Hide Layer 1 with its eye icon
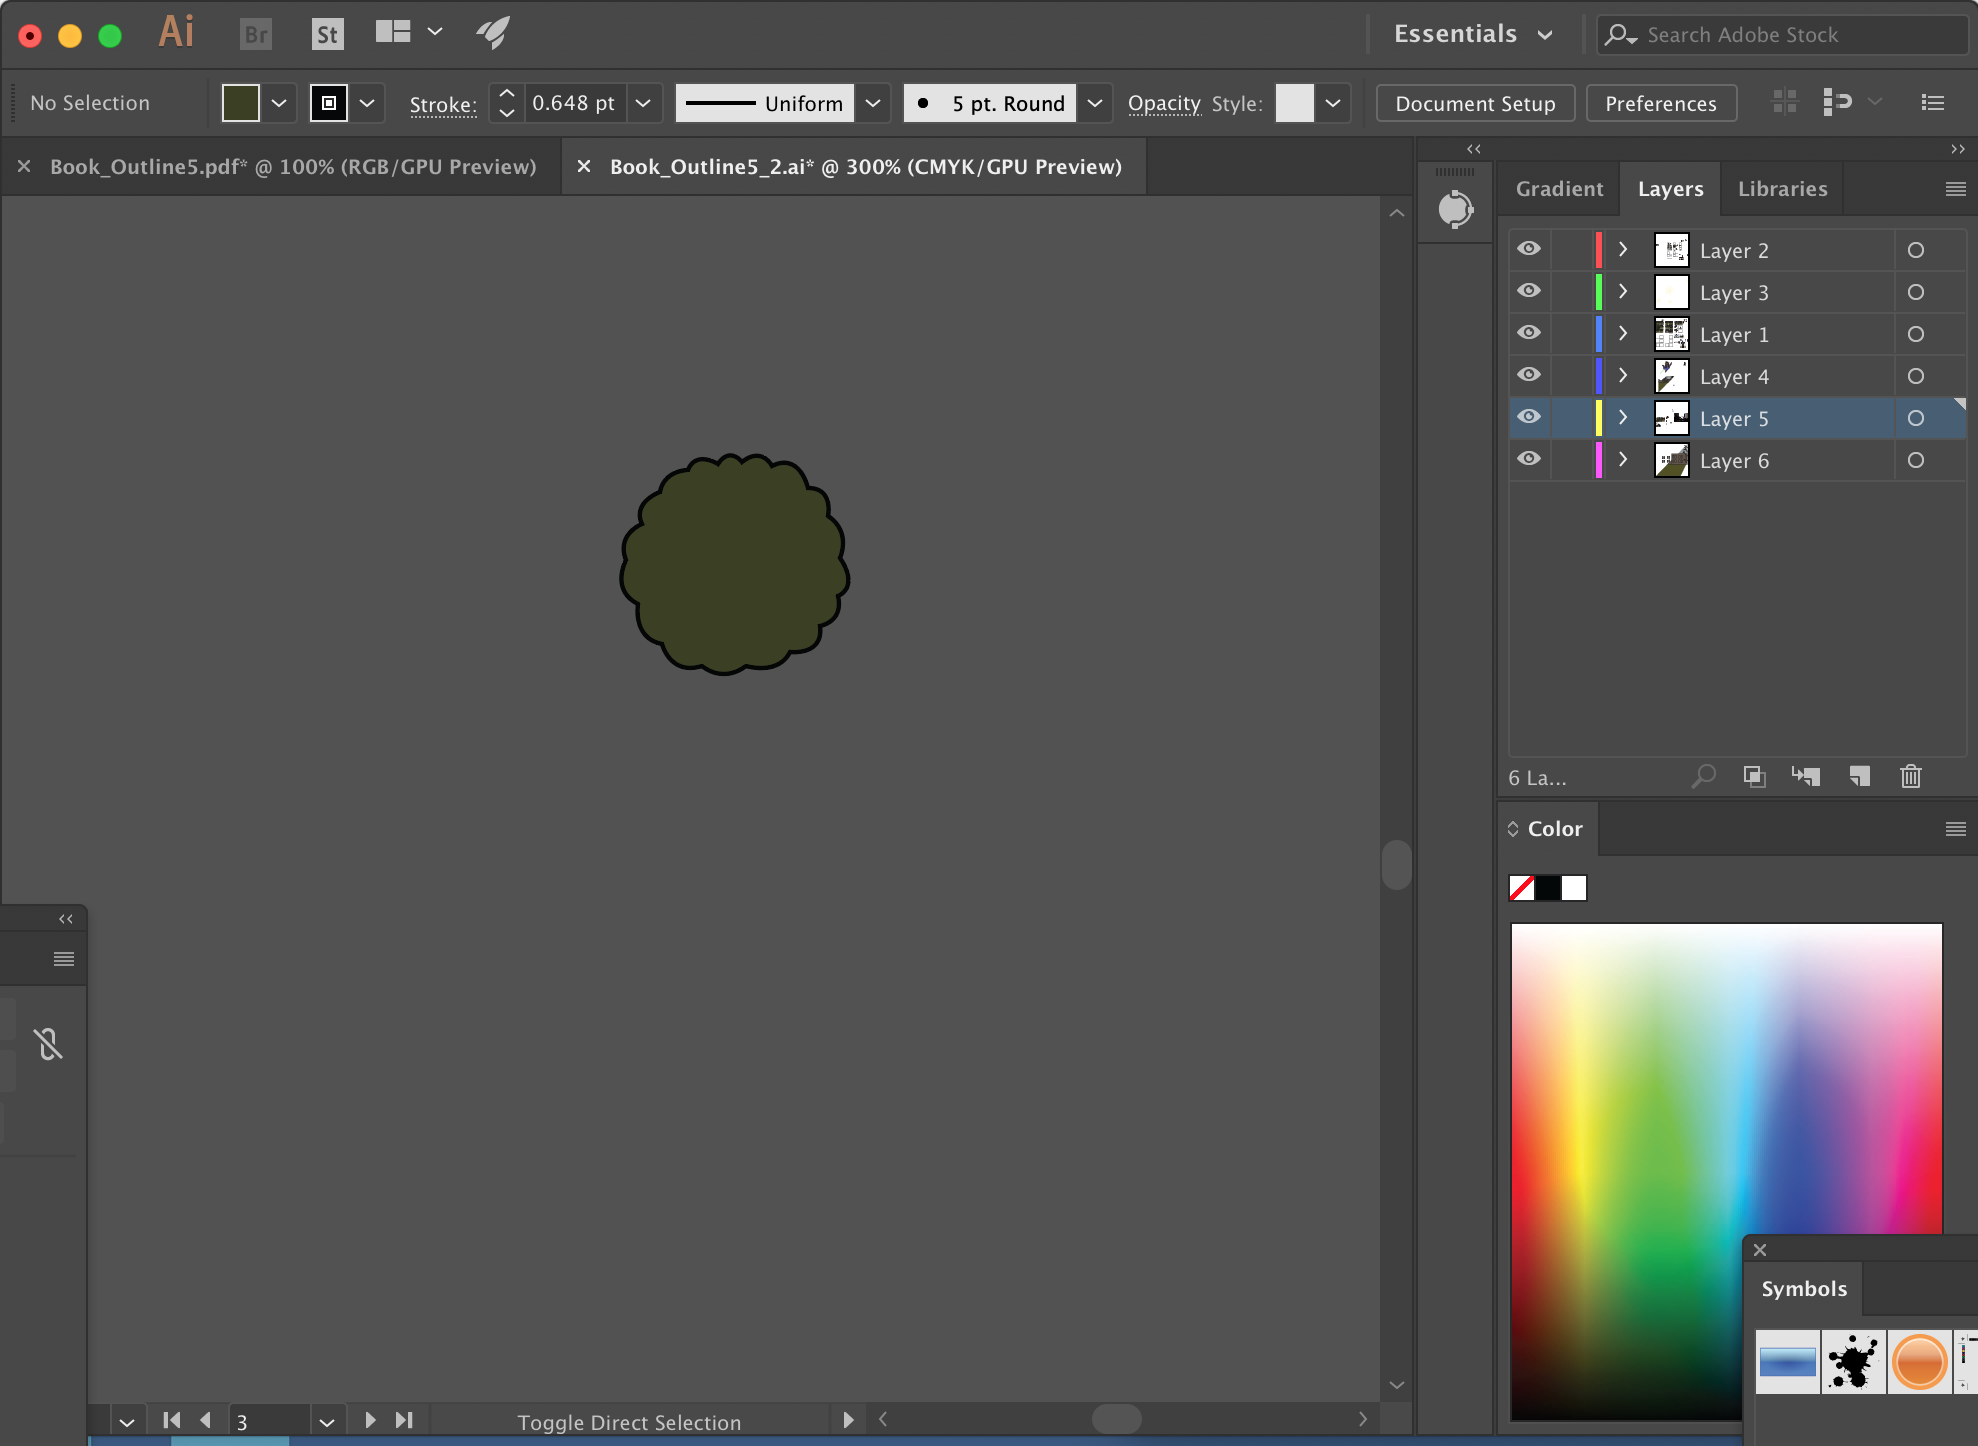Image resolution: width=1978 pixels, height=1446 pixels. tap(1529, 333)
